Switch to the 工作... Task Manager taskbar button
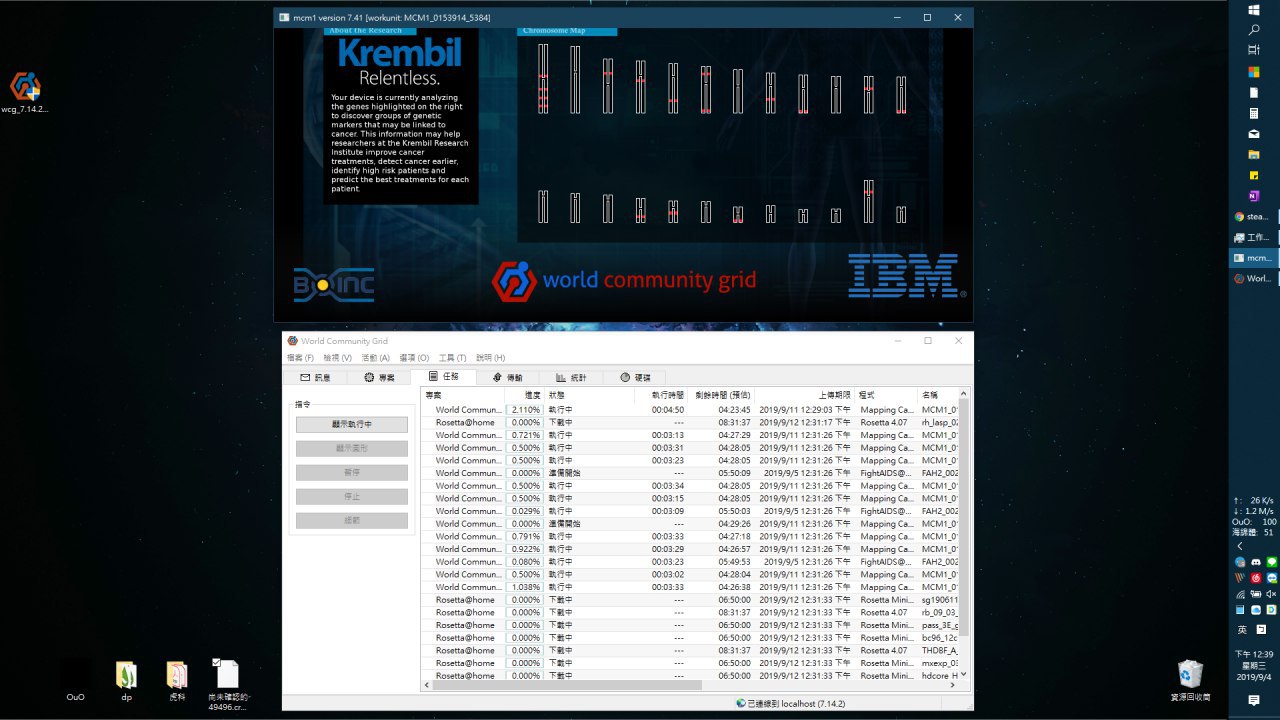1280x720 pixels. tap(1254, 237)
